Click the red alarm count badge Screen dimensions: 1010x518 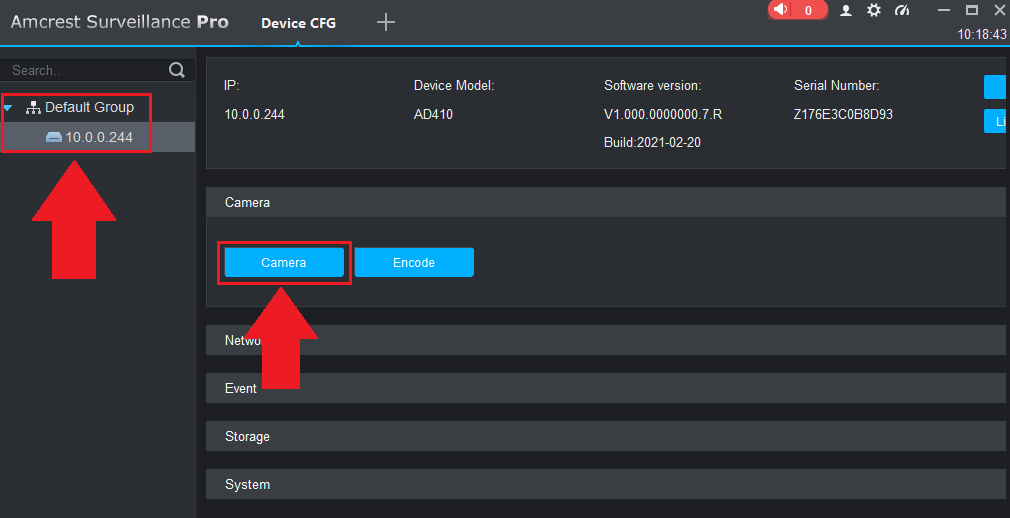coord(807,10)
